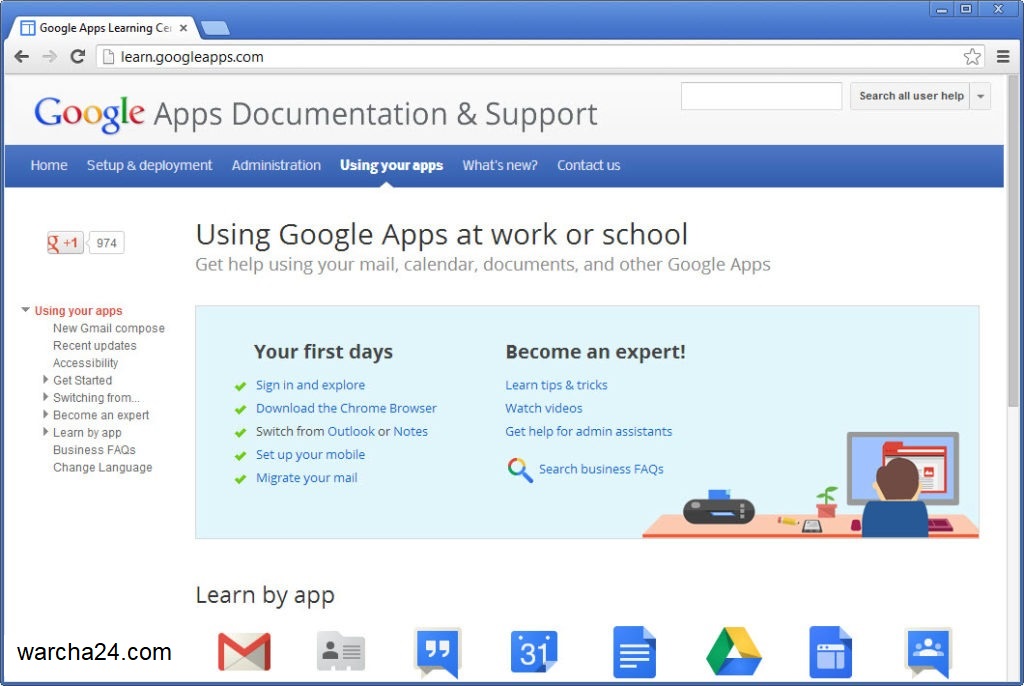Click the Google logo
1024x686 pixels.
coord(89,114)
